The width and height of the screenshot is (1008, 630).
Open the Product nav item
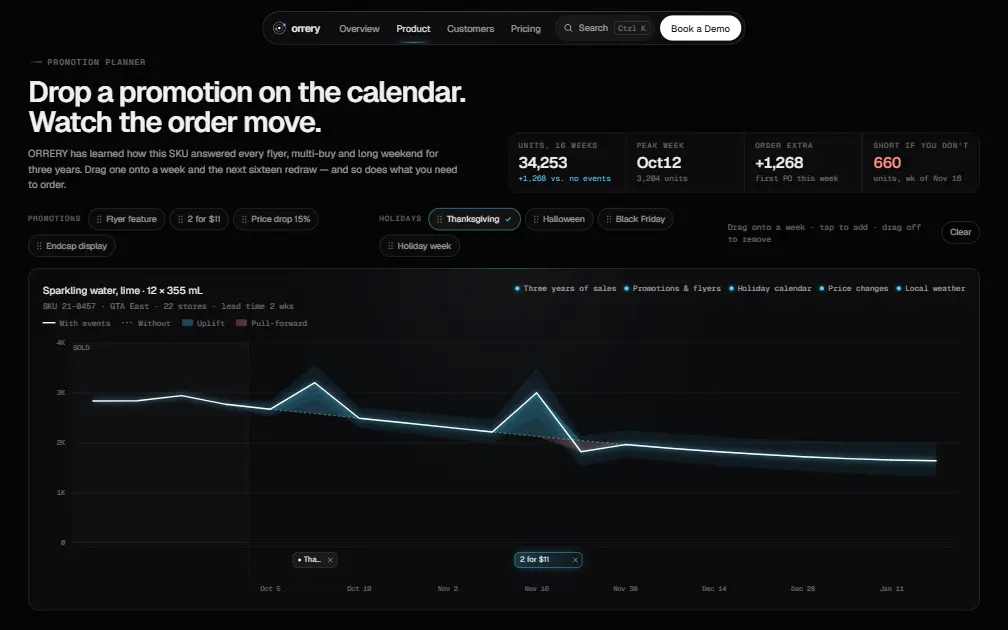[413, 29]
